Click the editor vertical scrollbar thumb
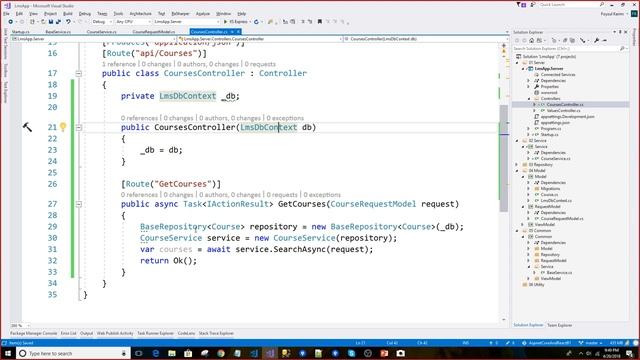 click(504, 158)
